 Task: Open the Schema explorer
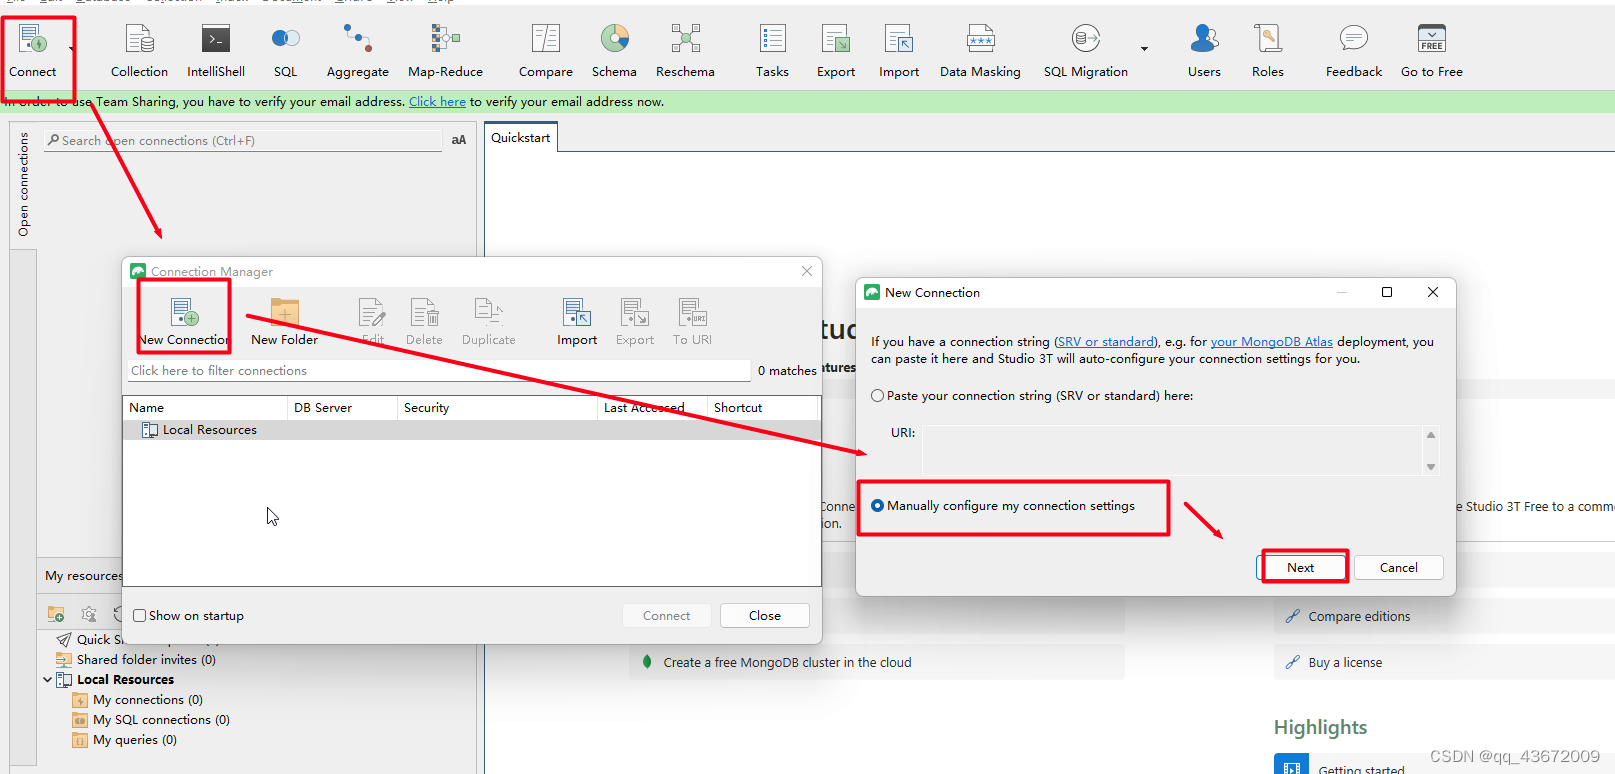614,52
